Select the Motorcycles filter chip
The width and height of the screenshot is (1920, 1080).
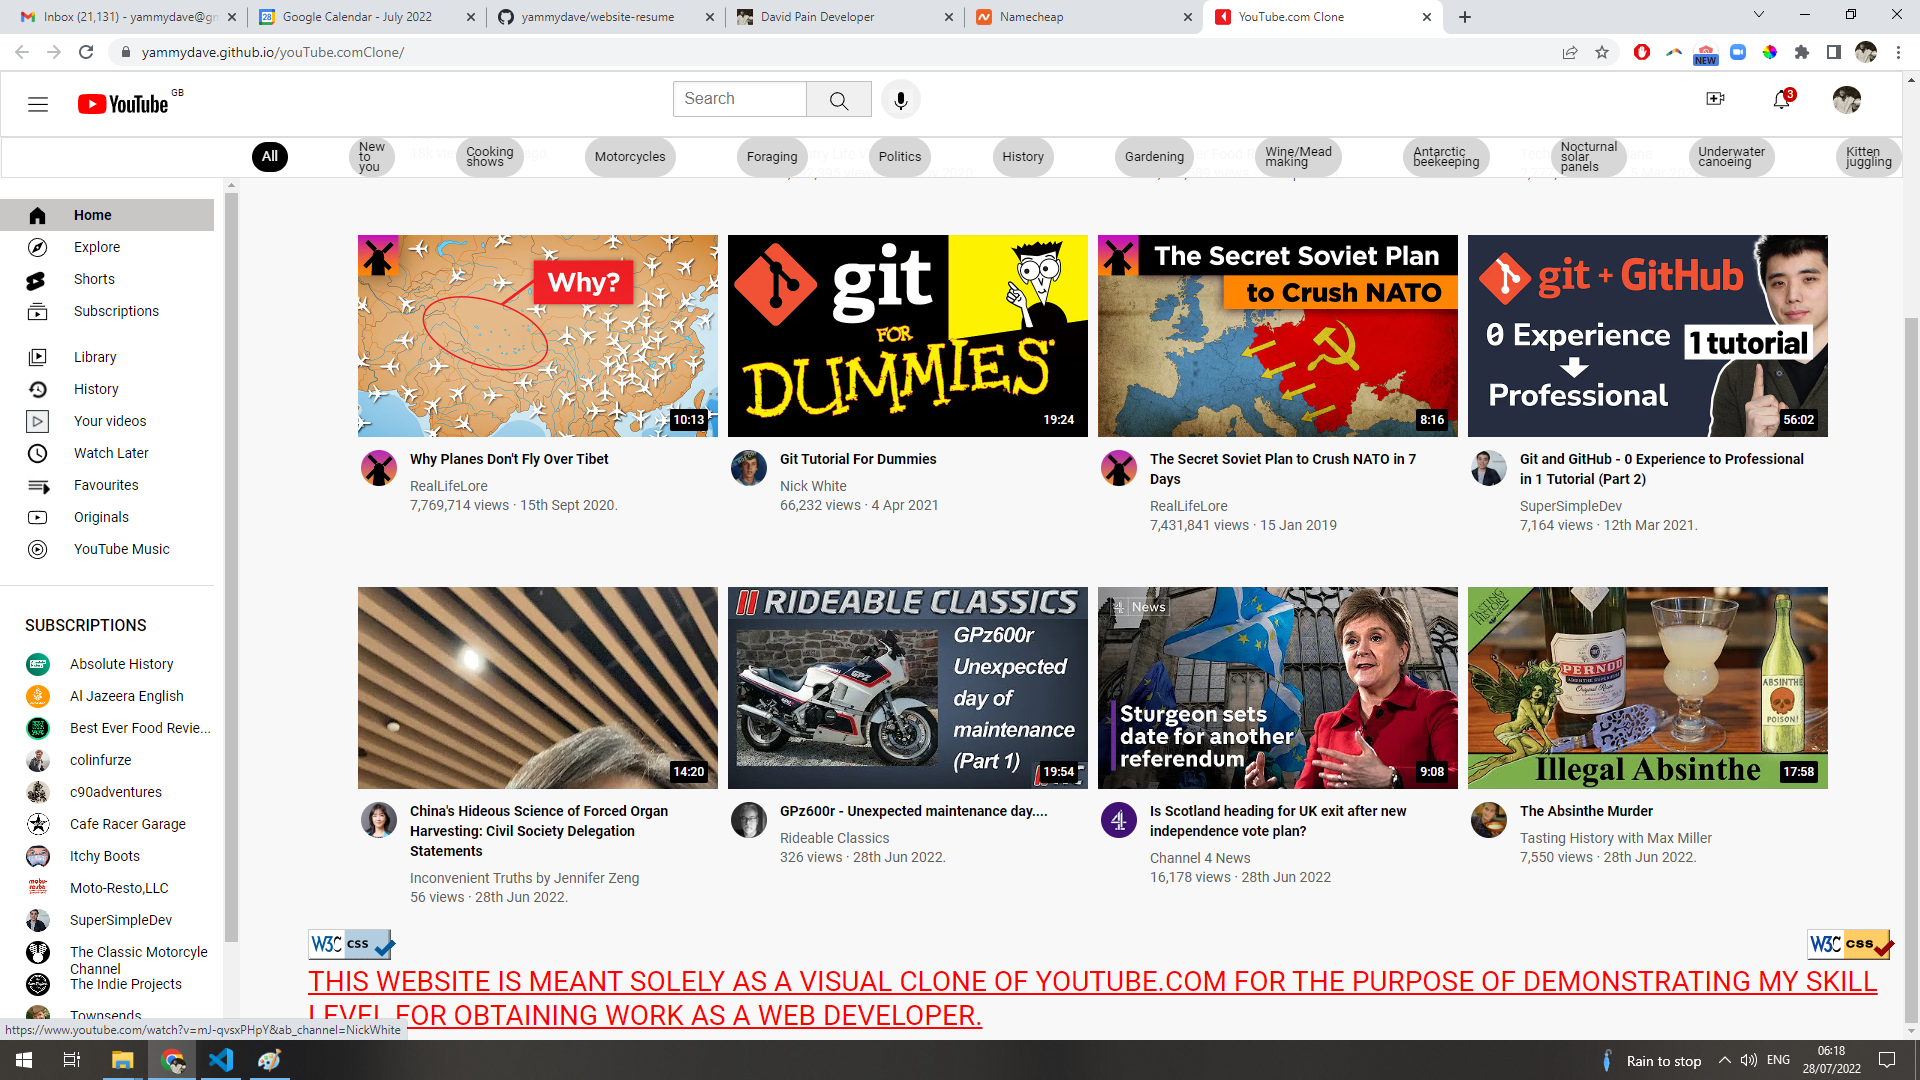click(x=630, y=157)
